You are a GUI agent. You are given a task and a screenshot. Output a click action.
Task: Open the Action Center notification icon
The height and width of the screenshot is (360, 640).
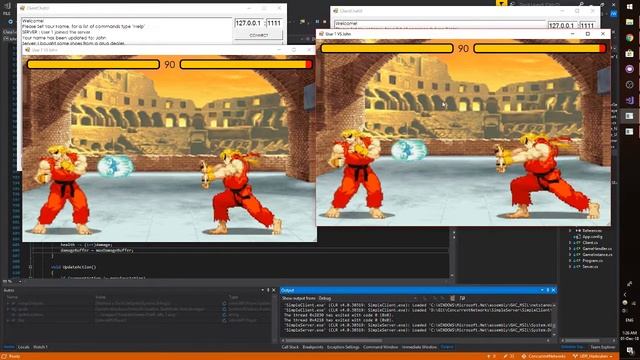click(630, 350)
